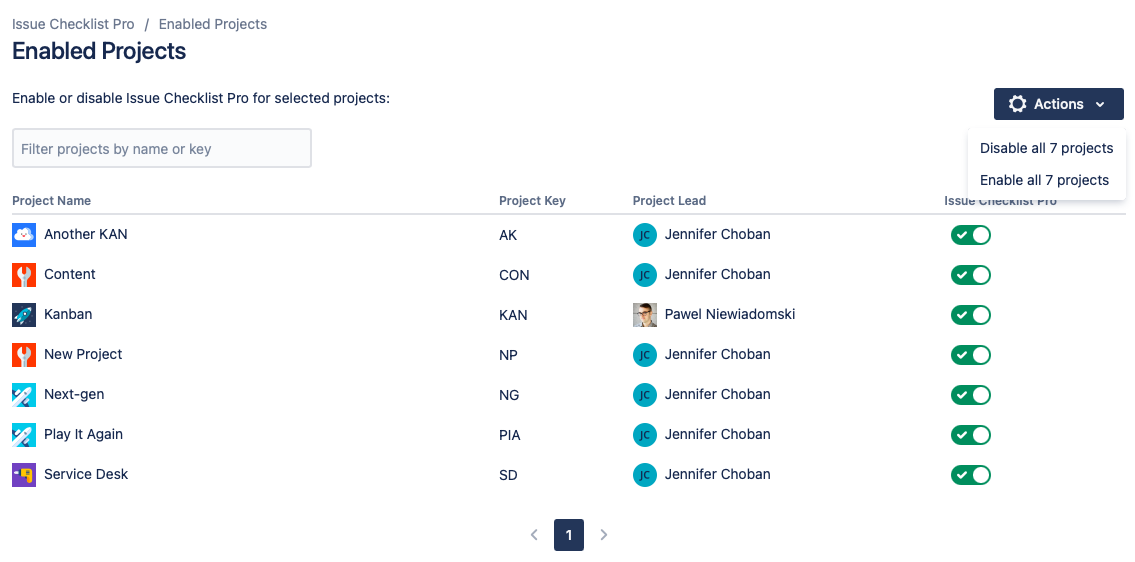Go to next page with the right chevron
The image size is (1135, 562).
click(604, 535)
